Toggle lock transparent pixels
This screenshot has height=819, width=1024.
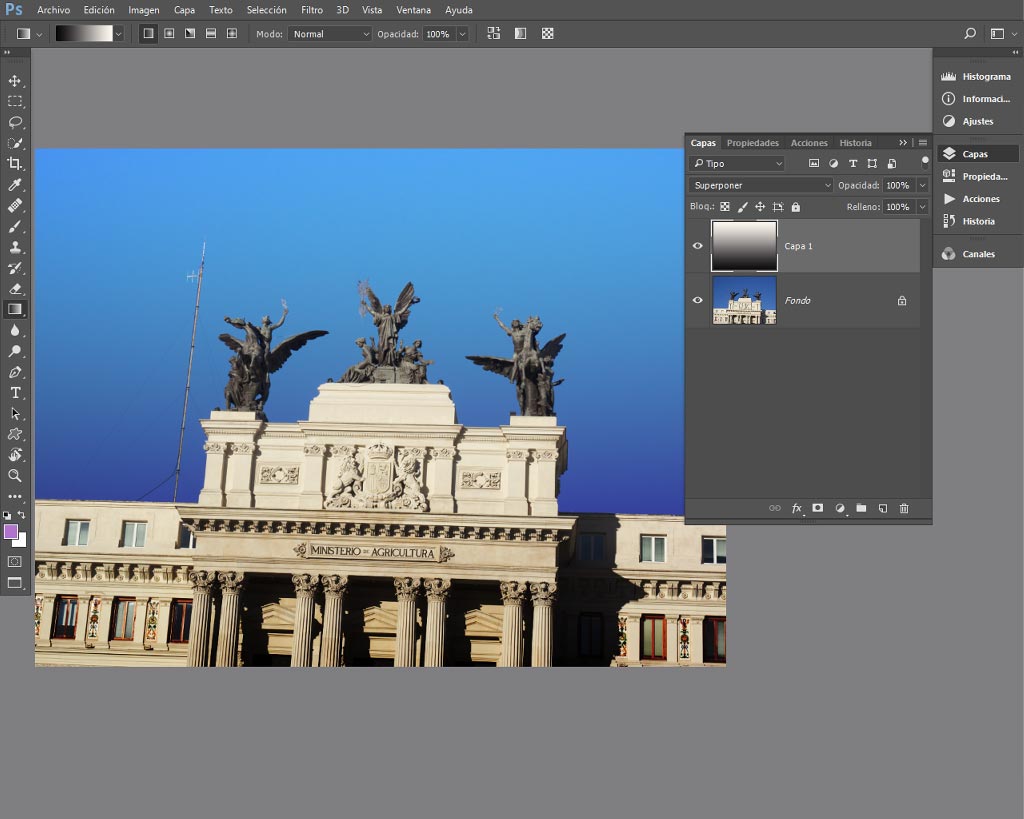tap(725, 207)
